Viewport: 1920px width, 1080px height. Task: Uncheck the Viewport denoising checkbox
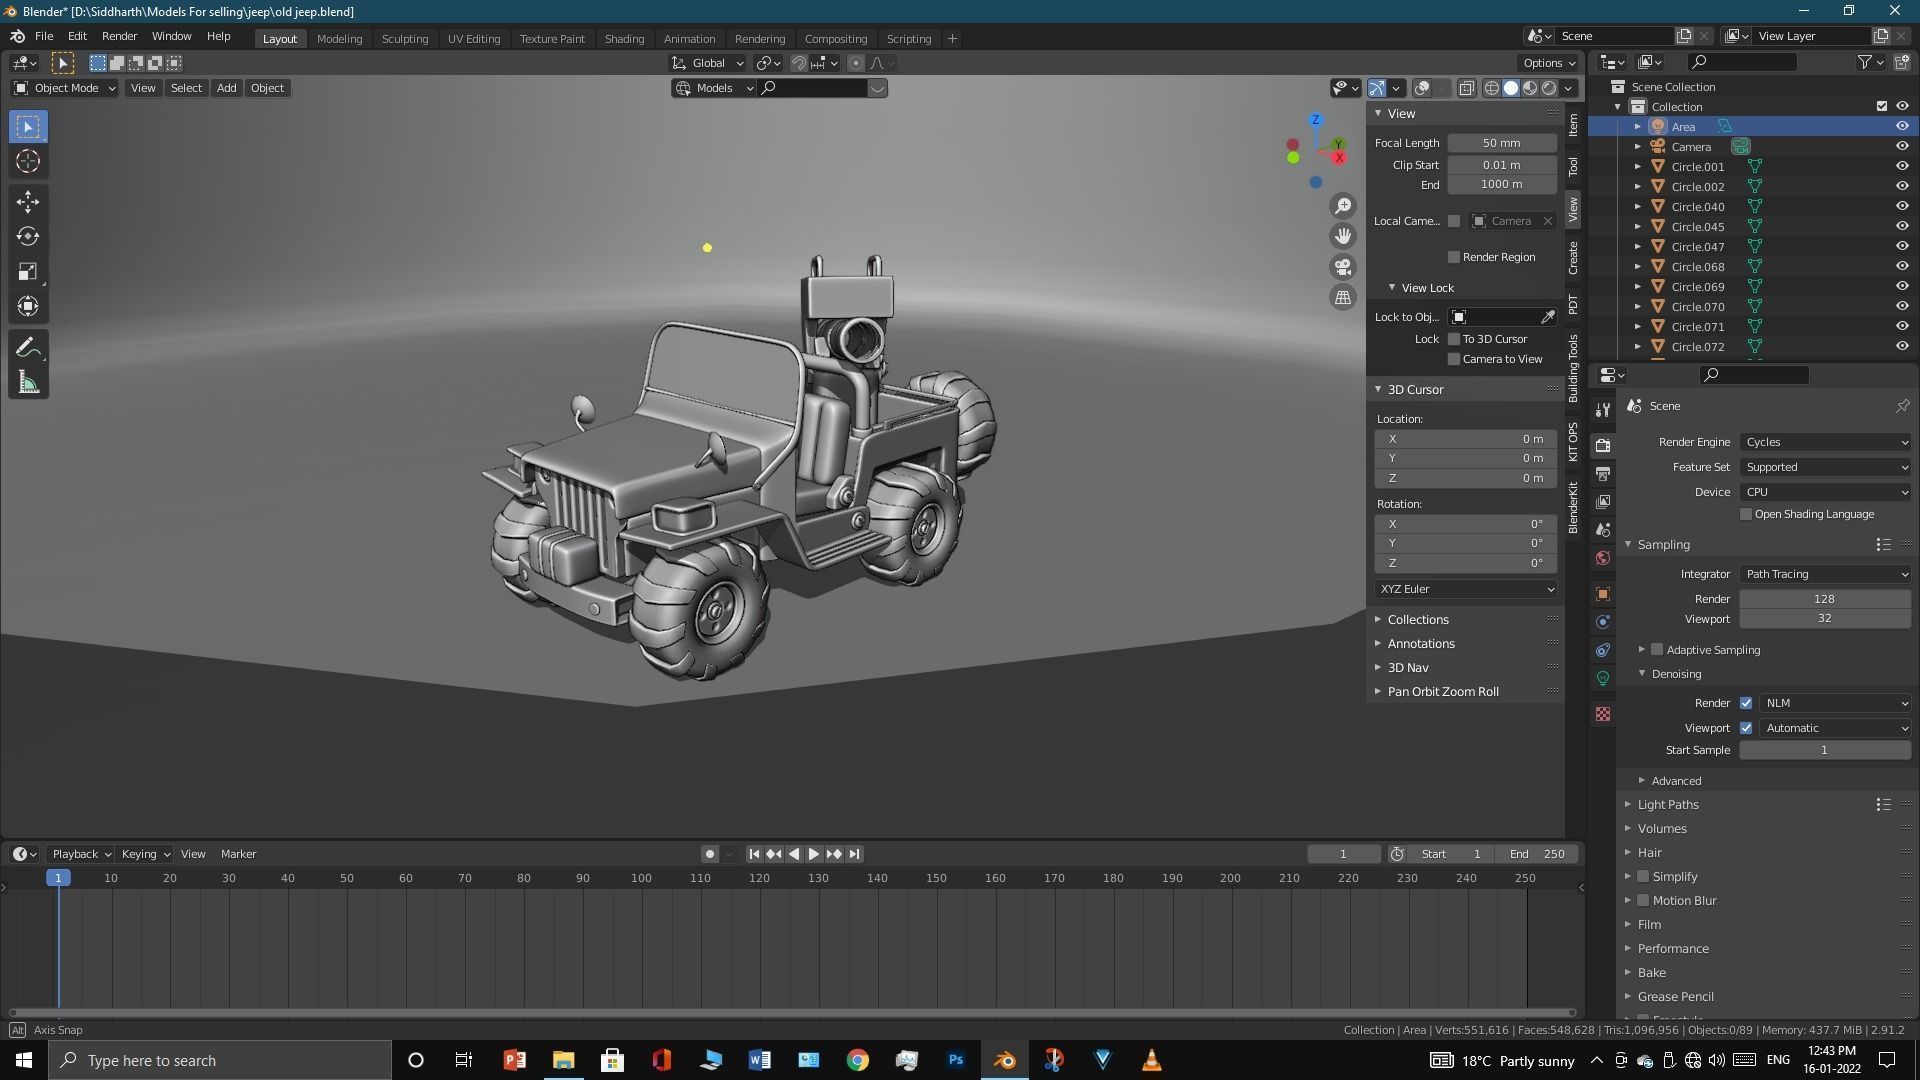[x=1746, y=728]
